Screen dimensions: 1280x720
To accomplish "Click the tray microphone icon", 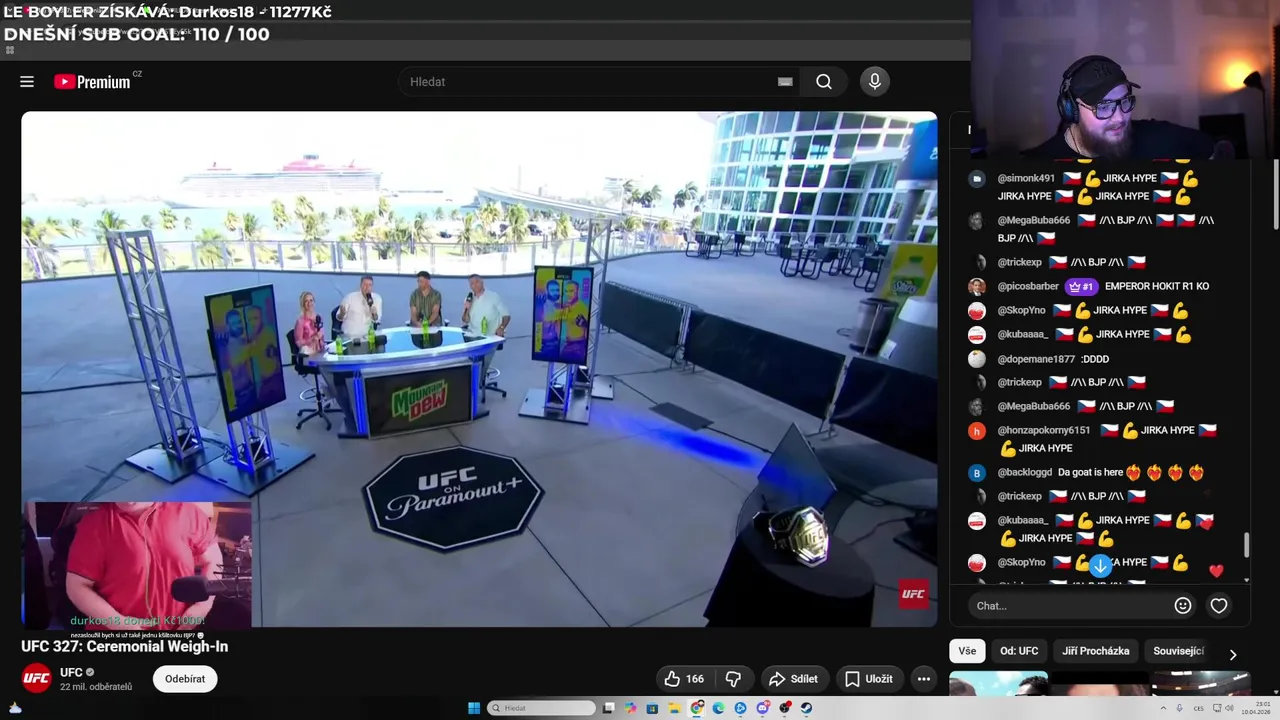I will (x=1180, y=708).
